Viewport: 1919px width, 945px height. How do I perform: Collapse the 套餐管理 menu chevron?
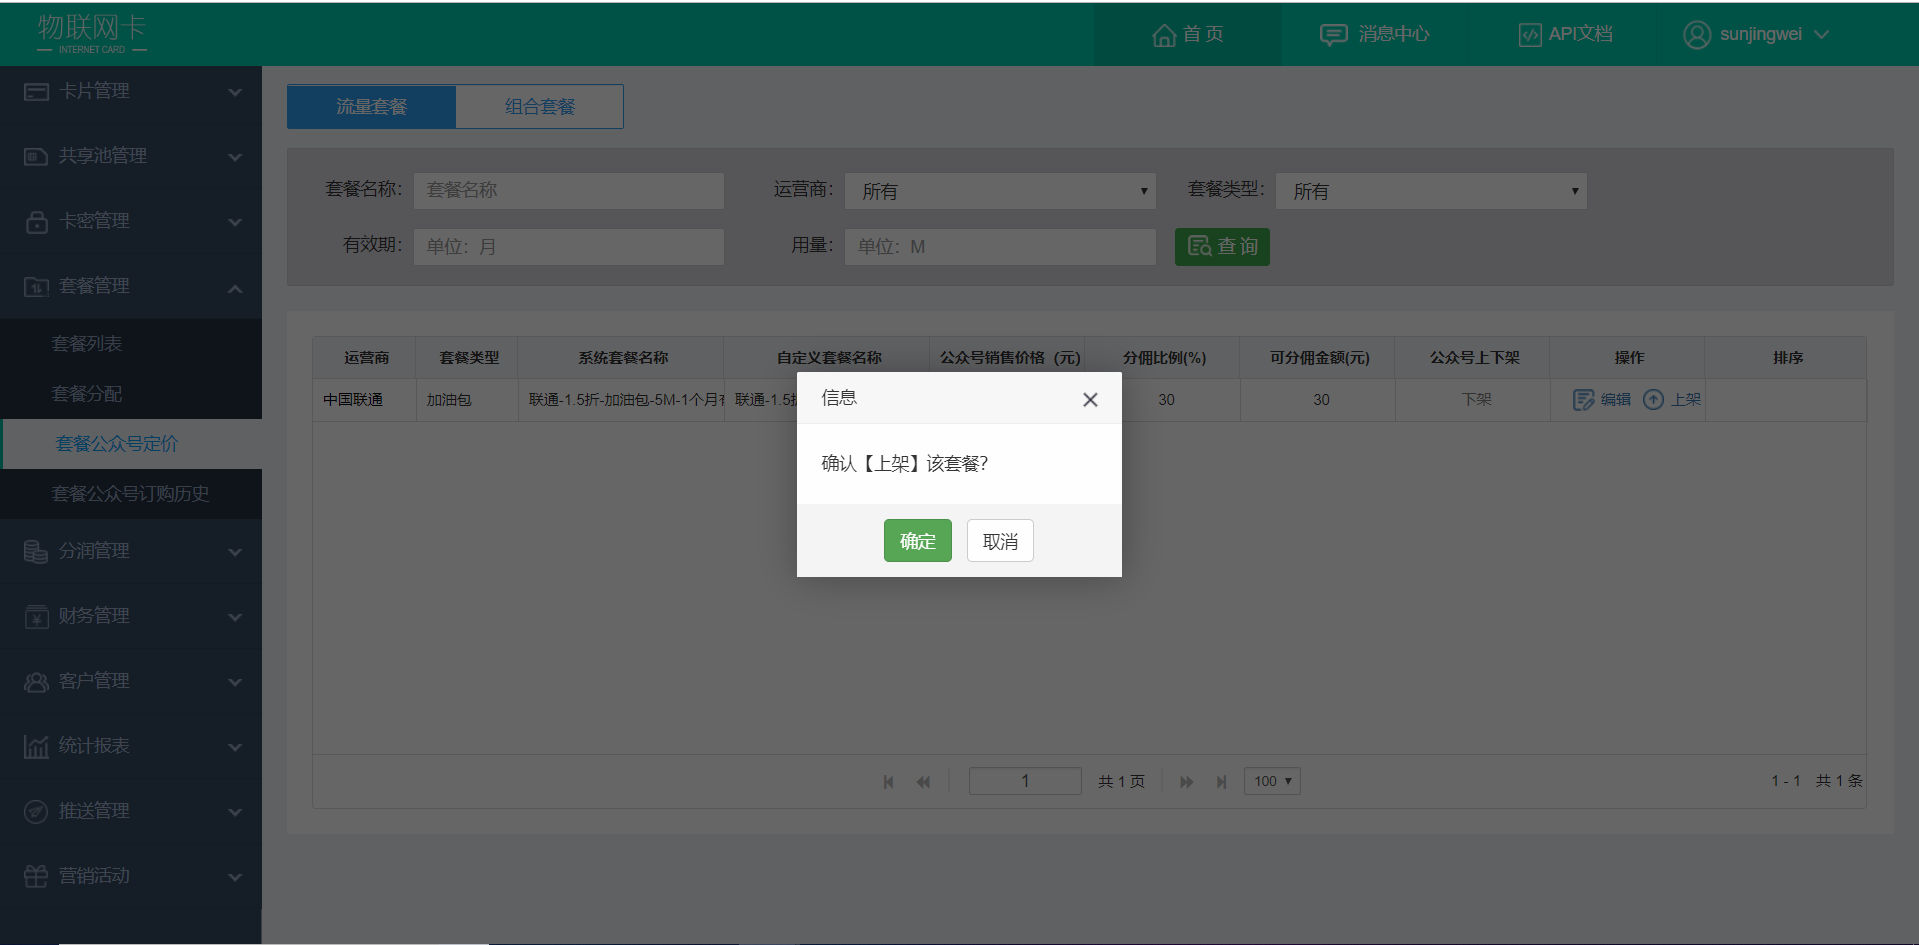click(x=235, y=289)
